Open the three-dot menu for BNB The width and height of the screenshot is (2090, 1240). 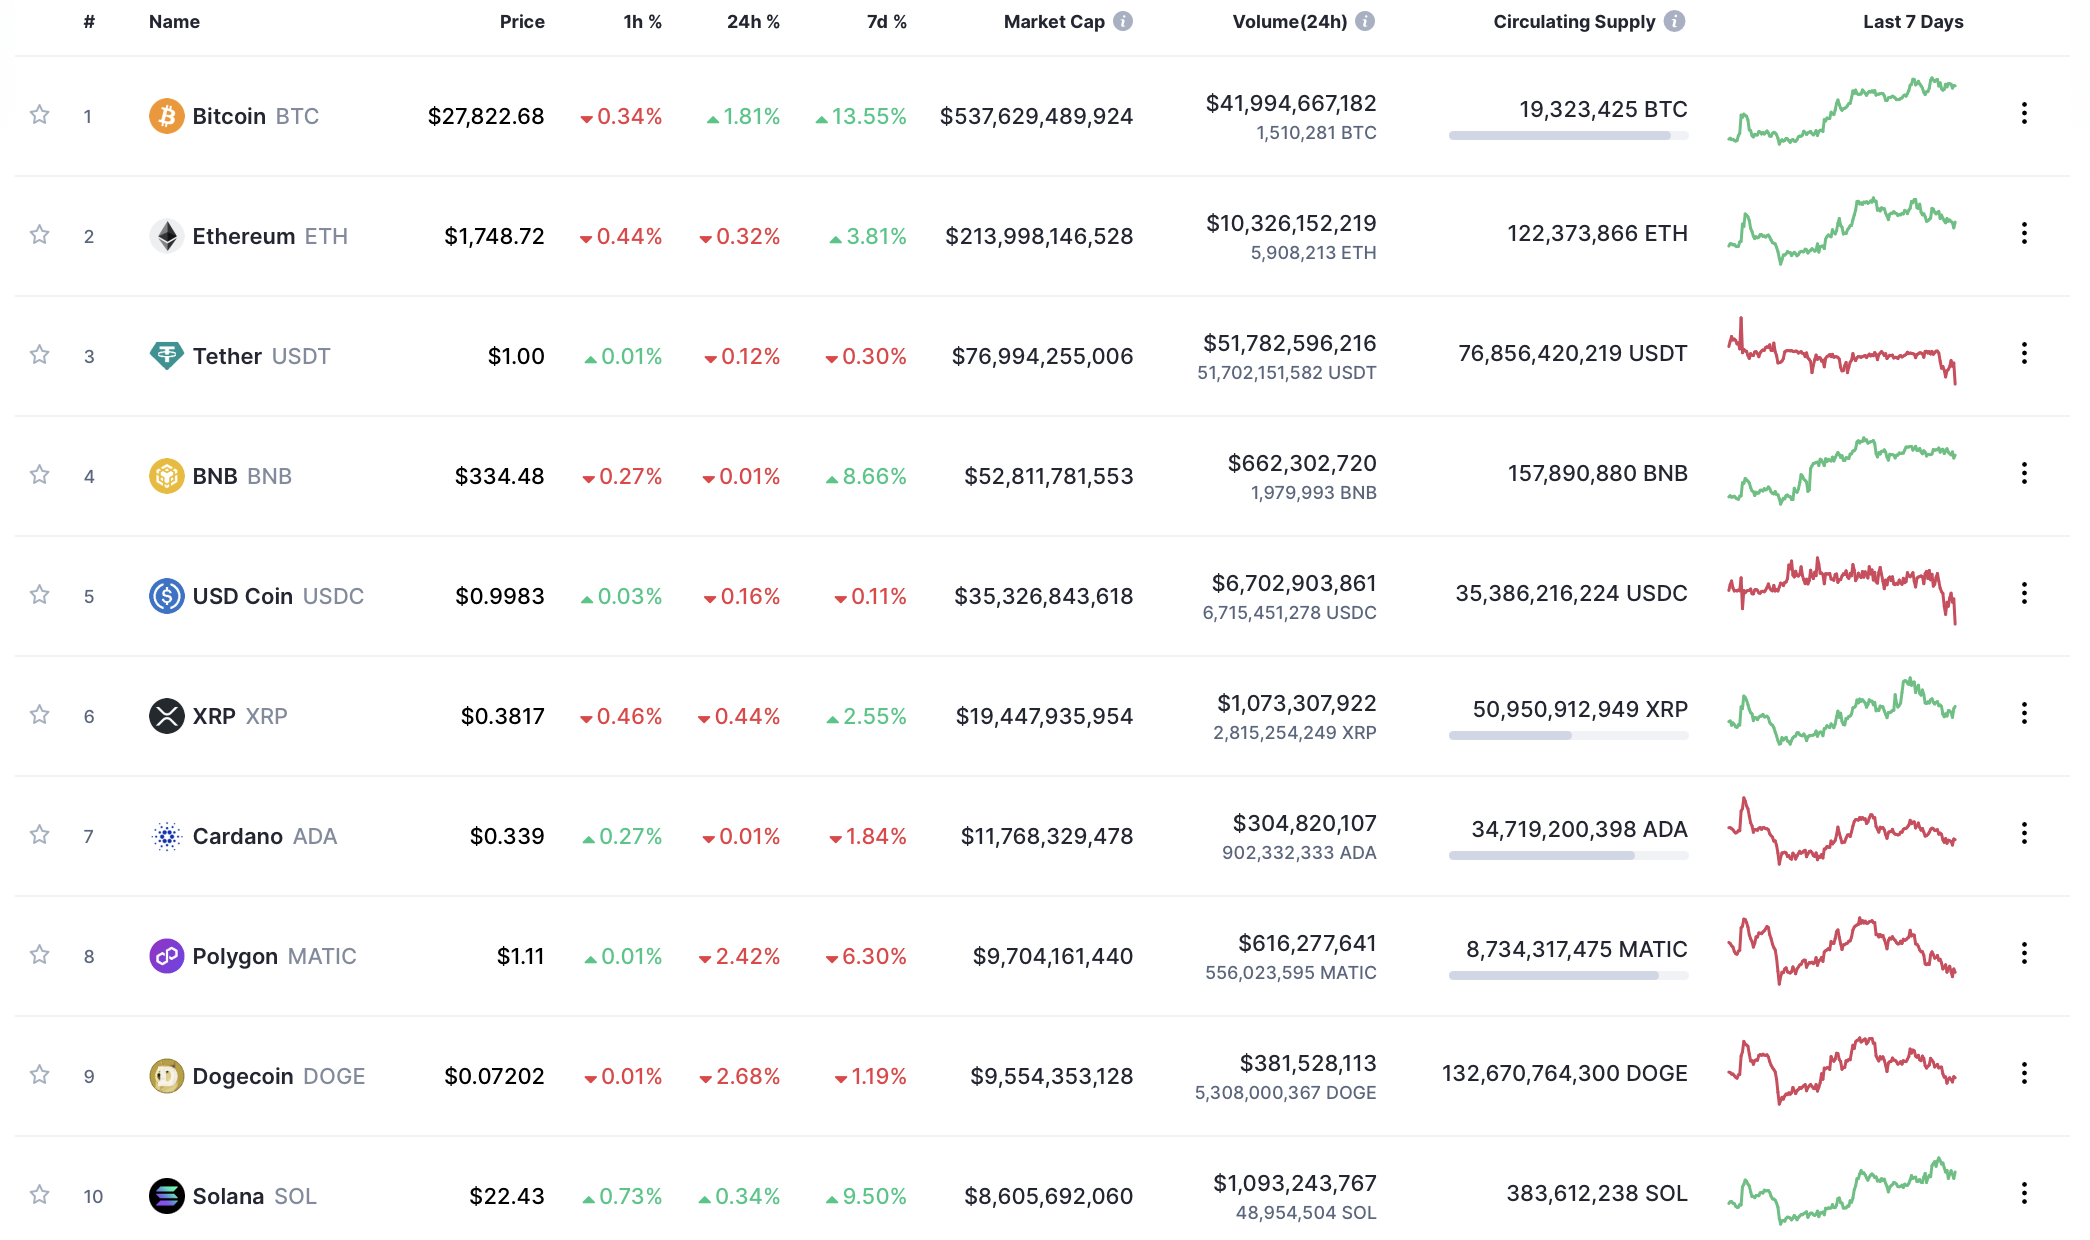coord(2024,473)
